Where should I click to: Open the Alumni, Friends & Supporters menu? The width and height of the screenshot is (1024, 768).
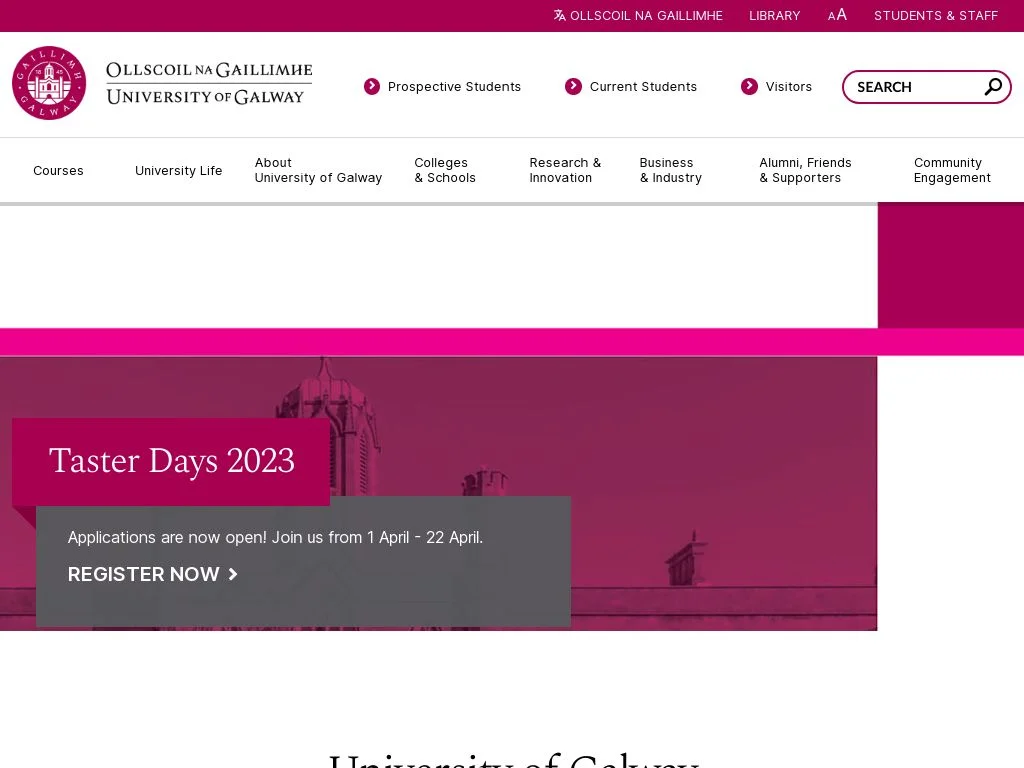click(805, 170)
